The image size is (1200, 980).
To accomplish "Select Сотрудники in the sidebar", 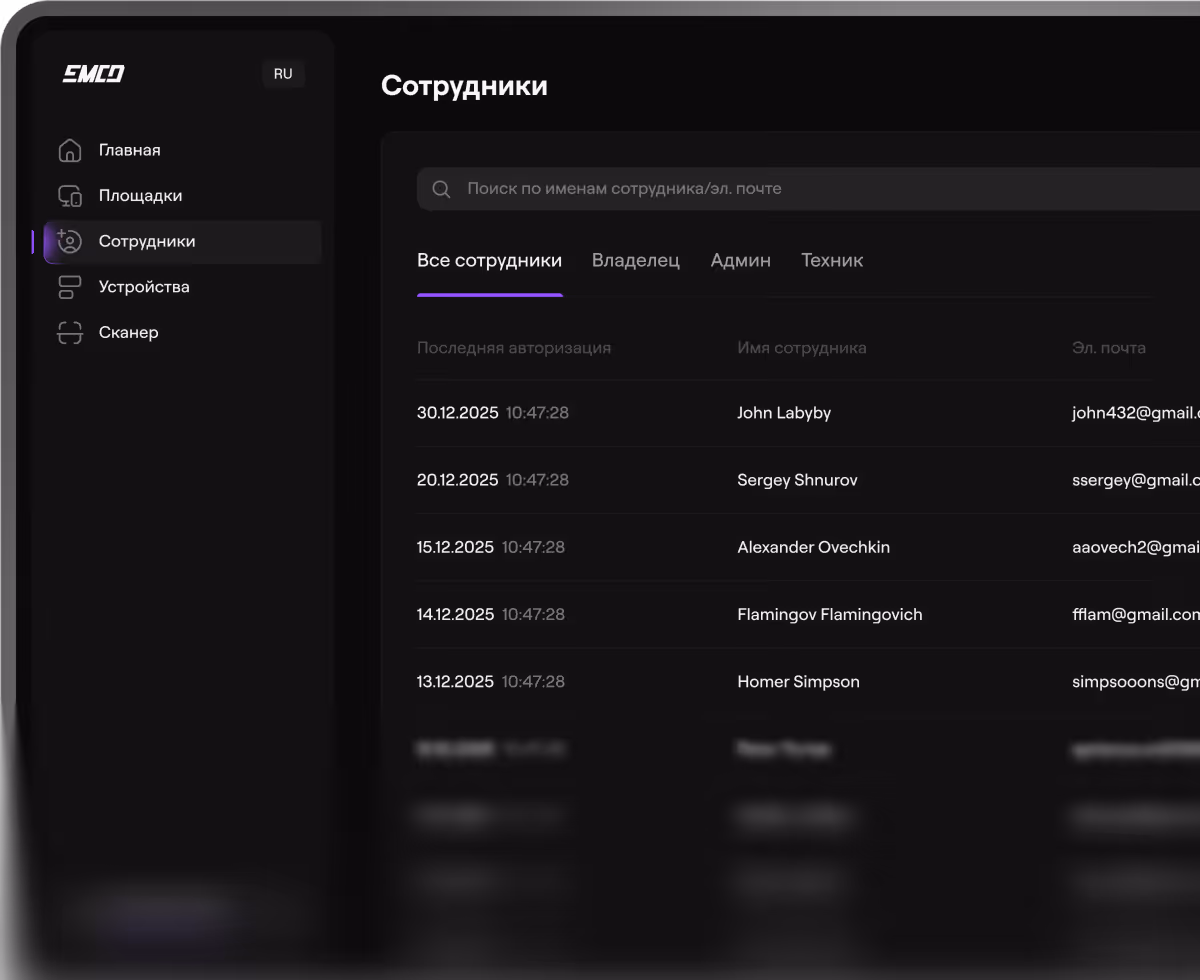I will click(x=182, y=241).
